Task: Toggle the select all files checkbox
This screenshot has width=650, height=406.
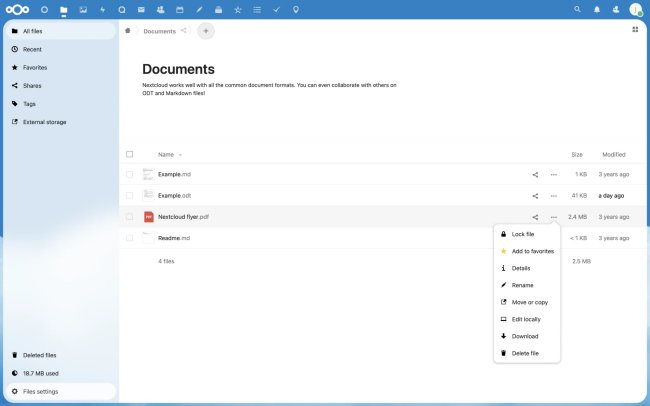Action: click(129, 154)
